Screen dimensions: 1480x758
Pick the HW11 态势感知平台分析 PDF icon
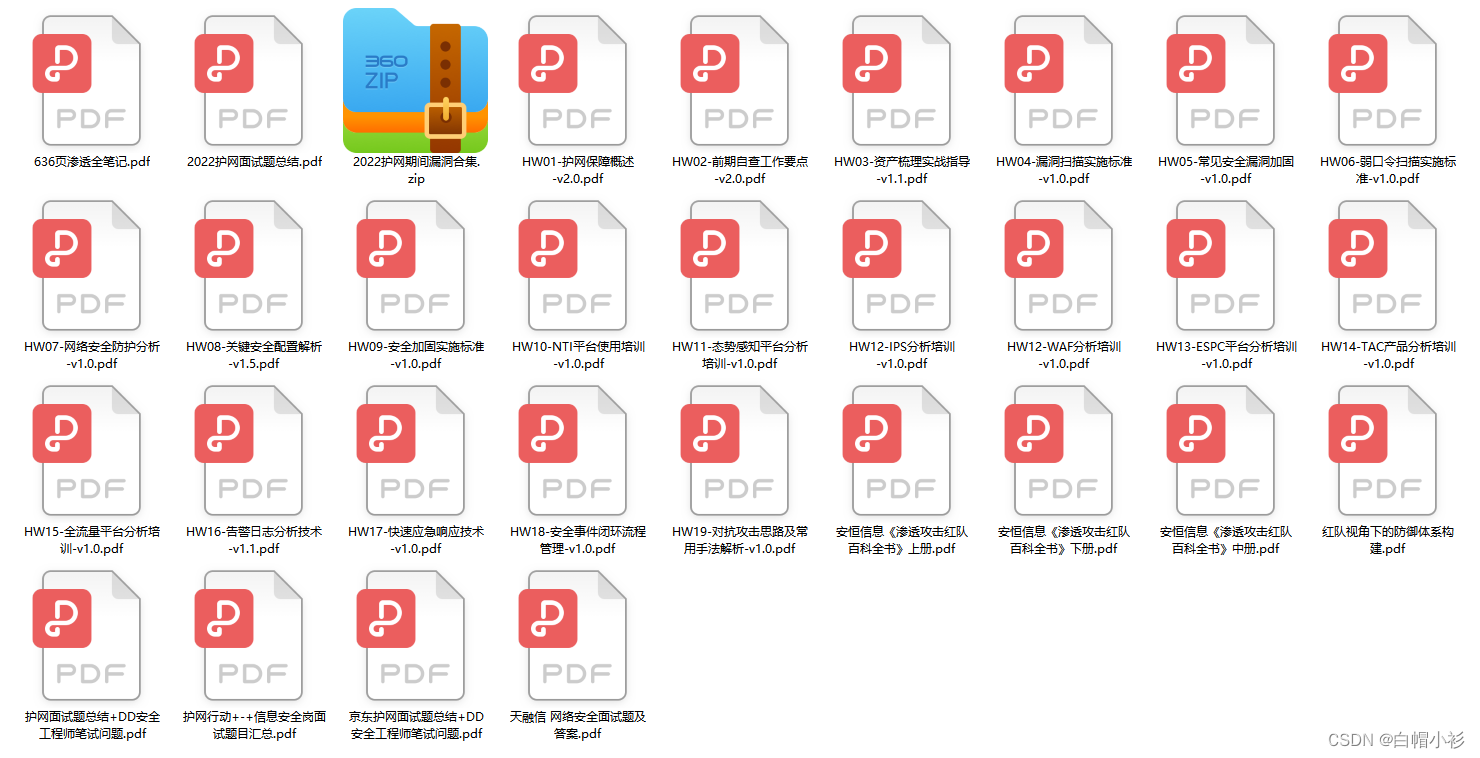pyautogui.click(x=735, y=265)
